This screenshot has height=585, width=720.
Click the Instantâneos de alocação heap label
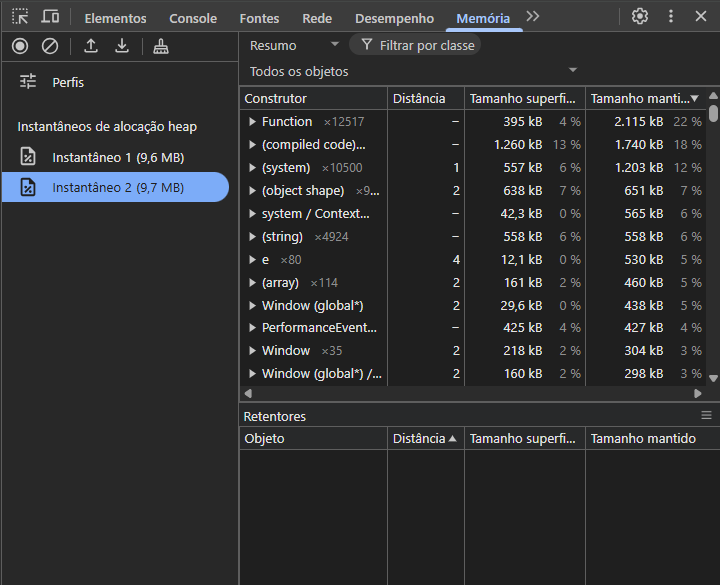pos(107,127)
